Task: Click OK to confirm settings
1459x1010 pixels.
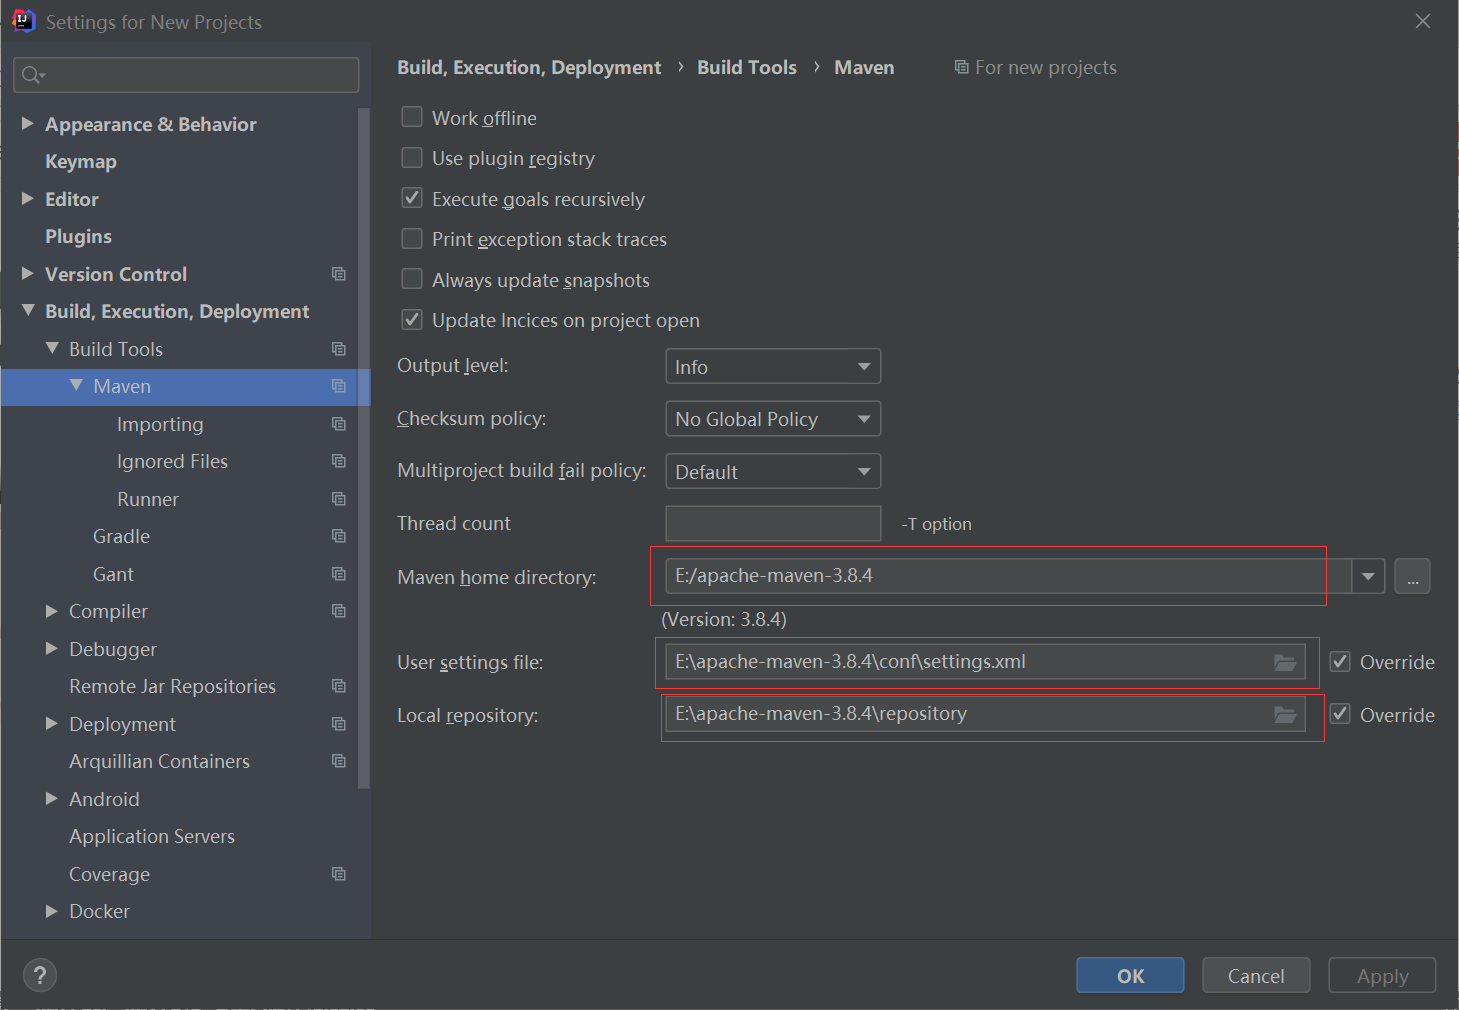Action: click(x=1130, y=975)
